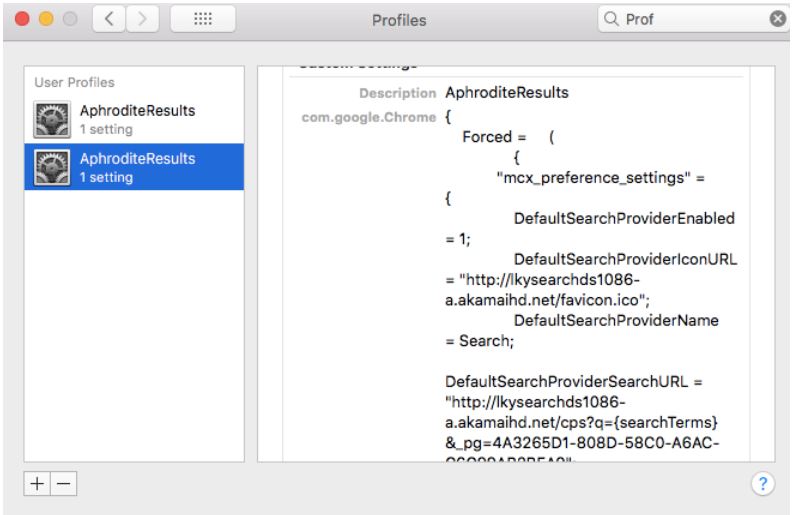Focus the search field containing "Prof"
The width and height of the screenshot is (792, 515).
pyautogui.click(x=690, y=19)
